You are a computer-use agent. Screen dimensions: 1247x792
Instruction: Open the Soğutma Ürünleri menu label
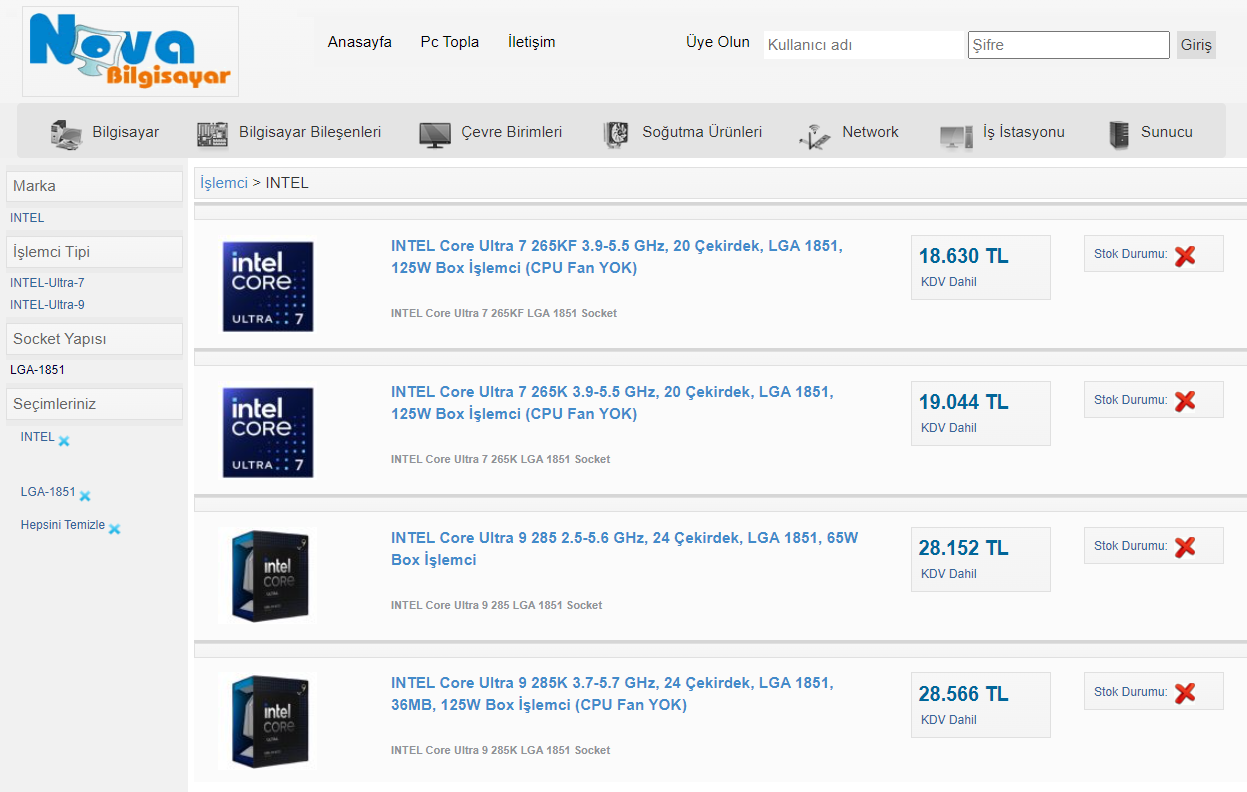click(x=702, y=132)
